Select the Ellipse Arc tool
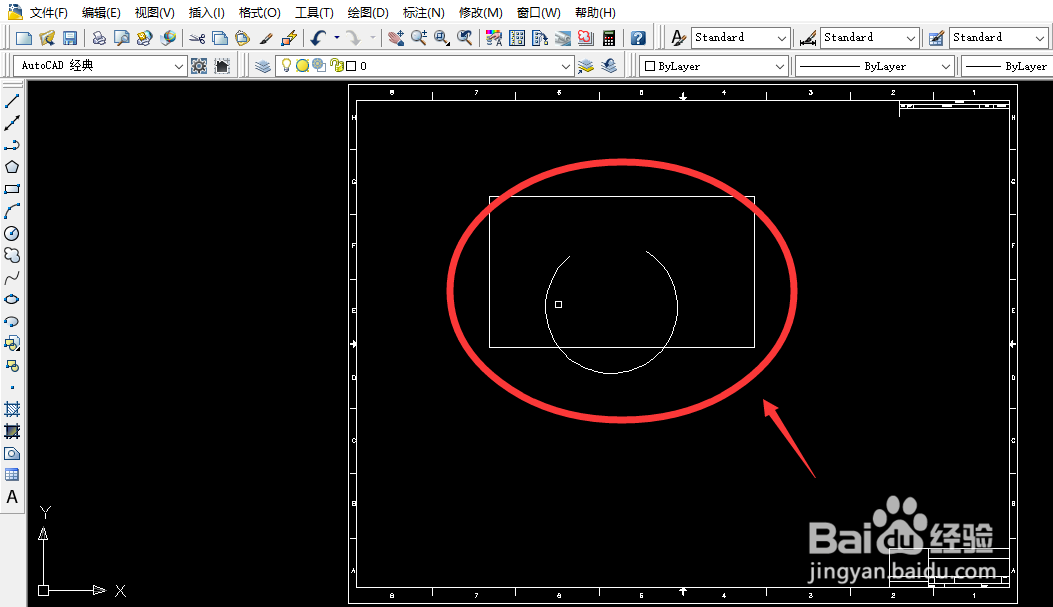Image resolution: width=1053 pixels, height=607 pixels. point(12,322)
